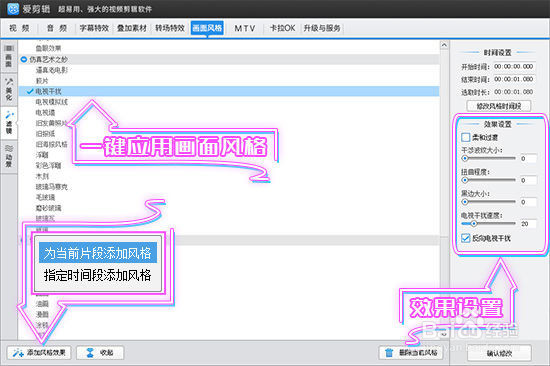
Task: Choose the 旧海报风格 style
Action: [52, 144]
